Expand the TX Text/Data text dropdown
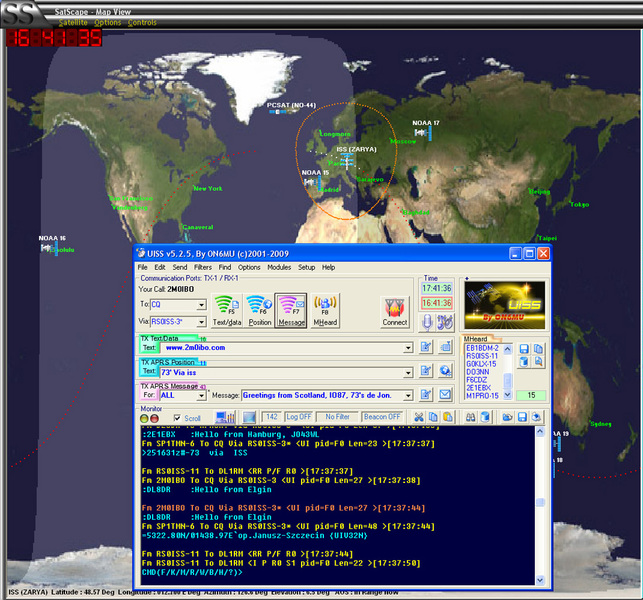 (408, 348)
